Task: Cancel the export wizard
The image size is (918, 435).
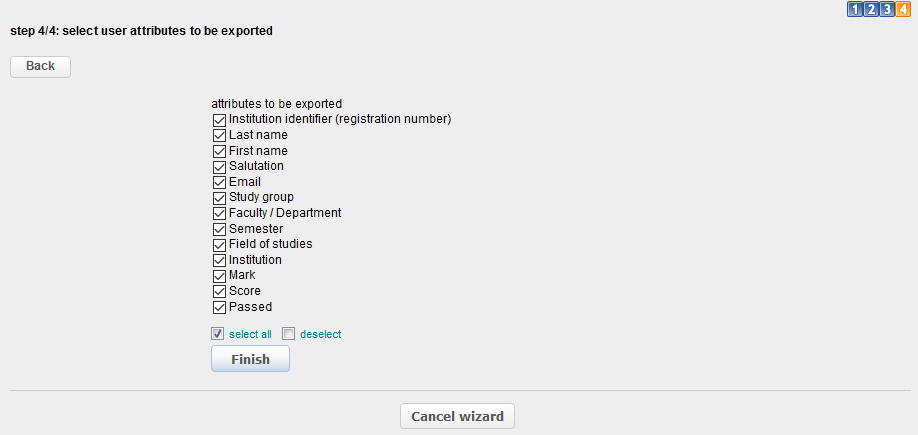Action: [x=458, y=416]
